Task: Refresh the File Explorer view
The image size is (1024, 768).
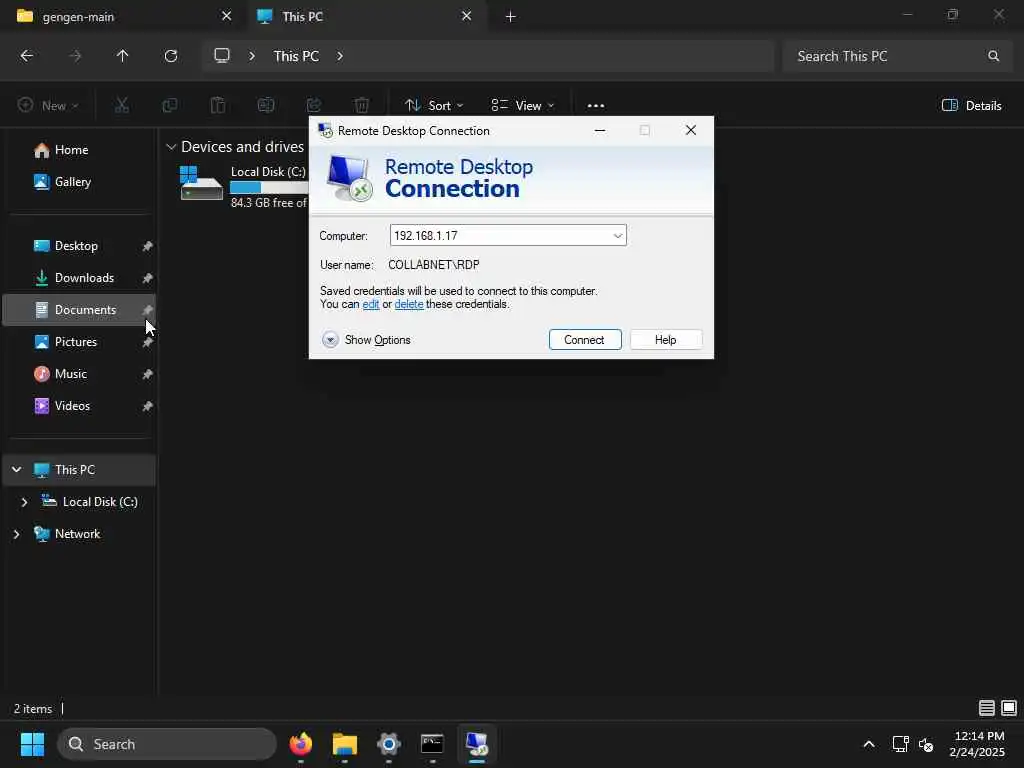Action: click(x=170, y=56)
